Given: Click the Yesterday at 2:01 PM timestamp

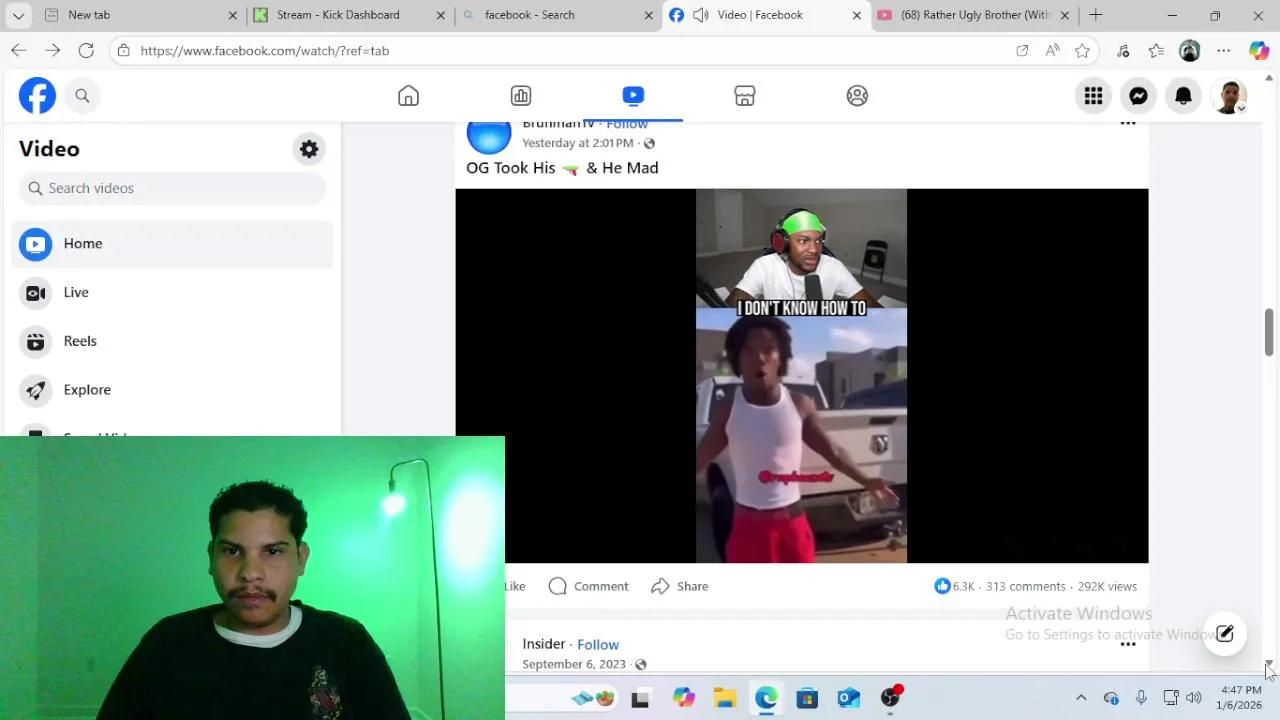Looking at the screenshot, I should click(577, 143).
